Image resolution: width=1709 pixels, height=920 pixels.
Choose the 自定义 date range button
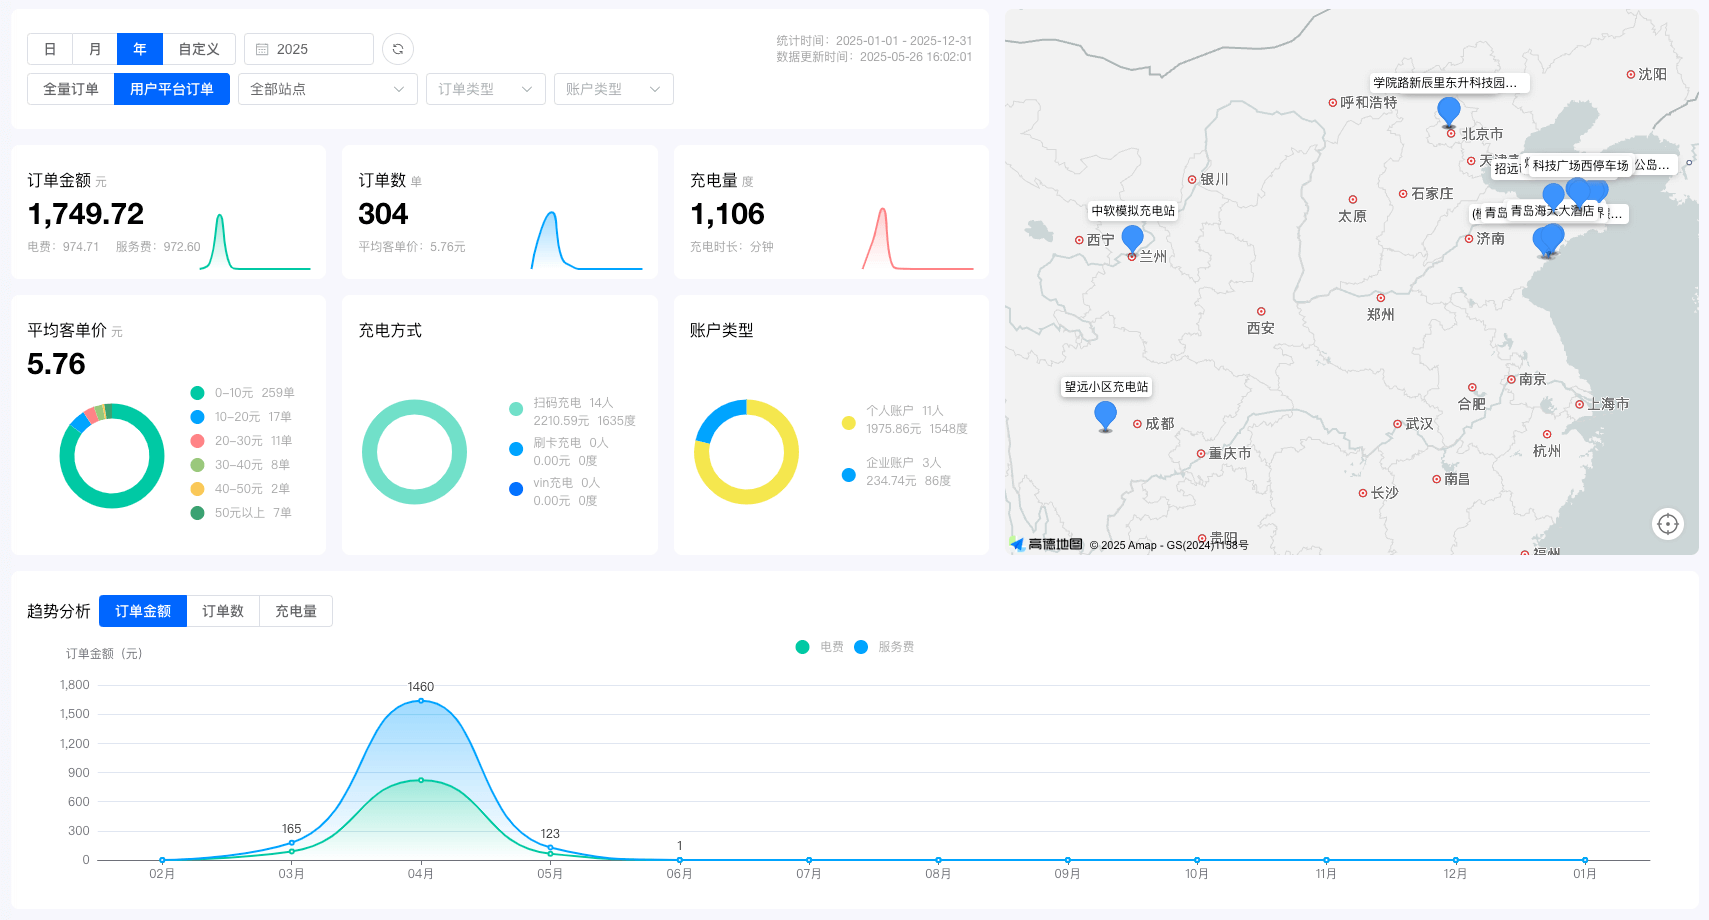[x=199, y=49]
